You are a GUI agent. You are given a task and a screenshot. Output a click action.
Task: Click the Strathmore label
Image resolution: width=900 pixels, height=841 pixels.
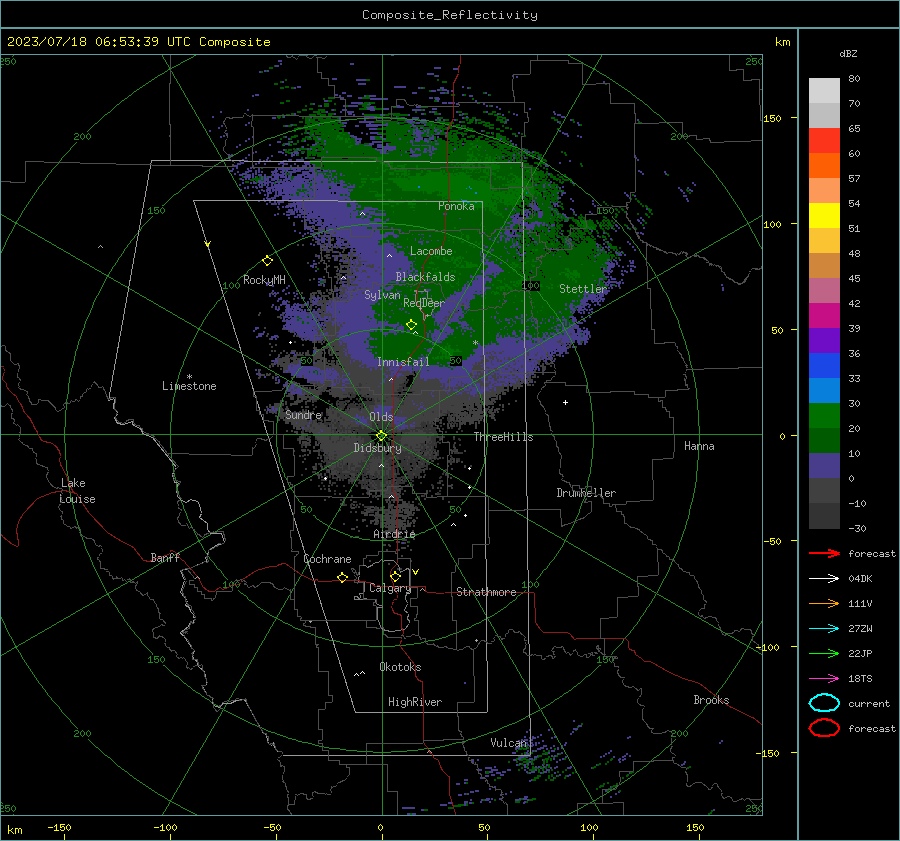(486, 592)
